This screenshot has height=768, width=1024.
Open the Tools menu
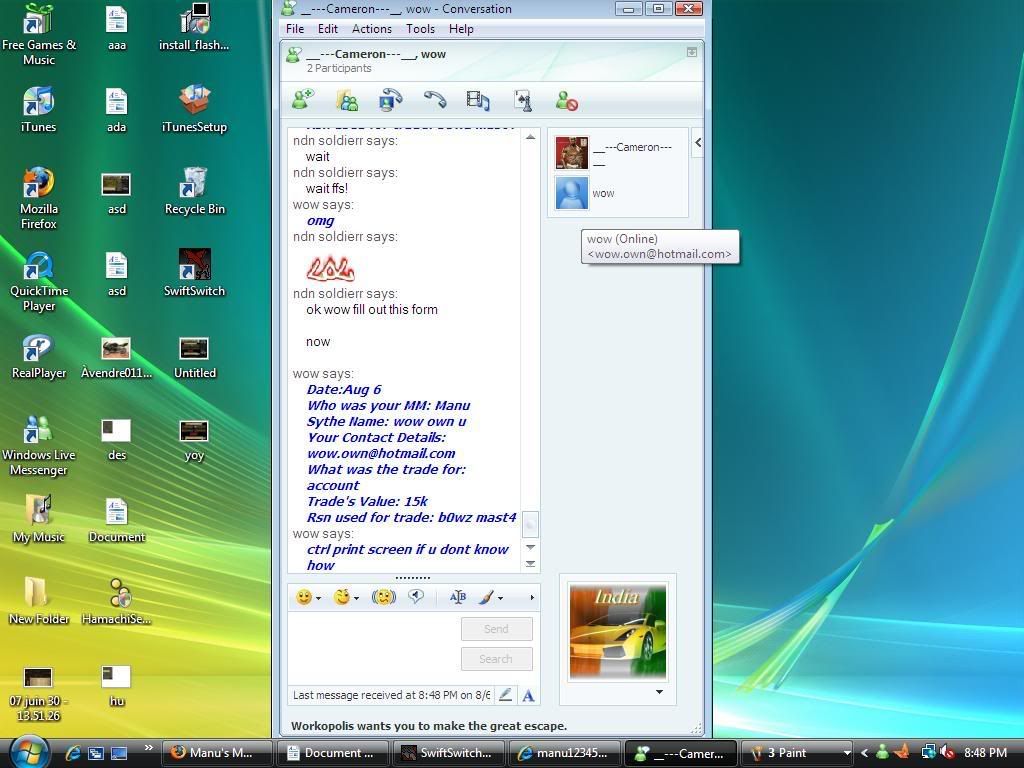420,29
